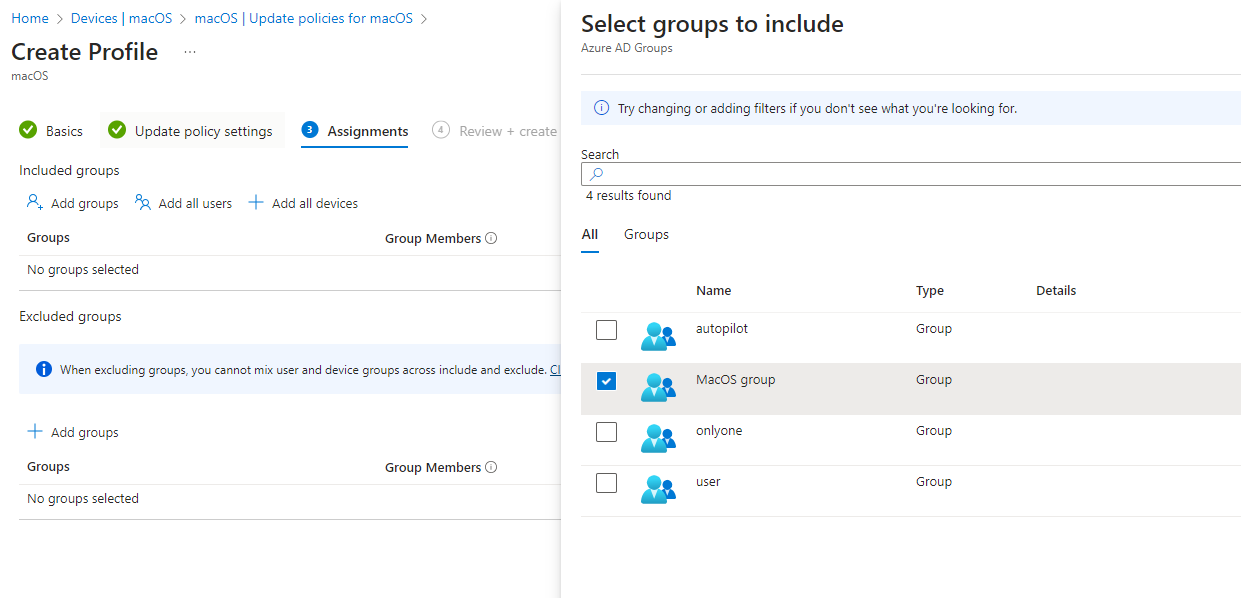This screenshot has height=598, width=1241.
Task: Open the Create Profile ellipsis menu
Action: tap(190, 52)
